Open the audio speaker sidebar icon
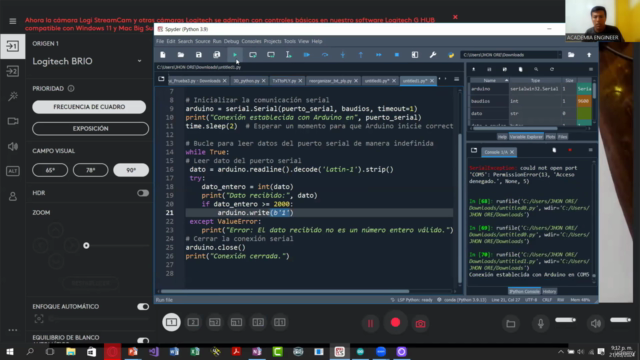This screenshot has width=640, height=360. [13, 146]
